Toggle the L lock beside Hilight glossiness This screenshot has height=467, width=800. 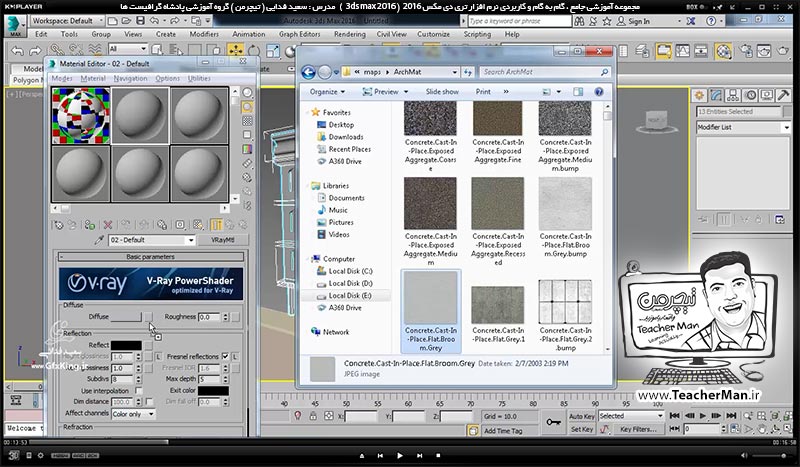158,356
